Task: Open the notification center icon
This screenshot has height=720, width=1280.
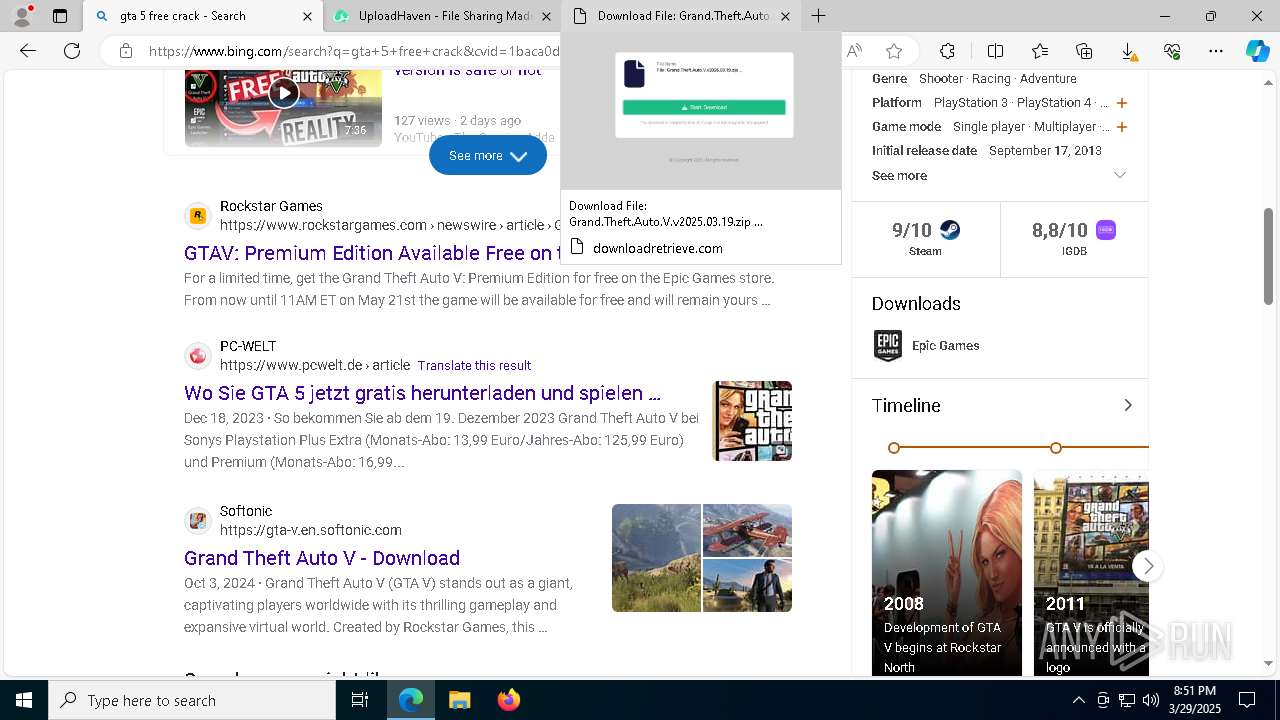Action: pyautogui.click(x=1247, y=700)
